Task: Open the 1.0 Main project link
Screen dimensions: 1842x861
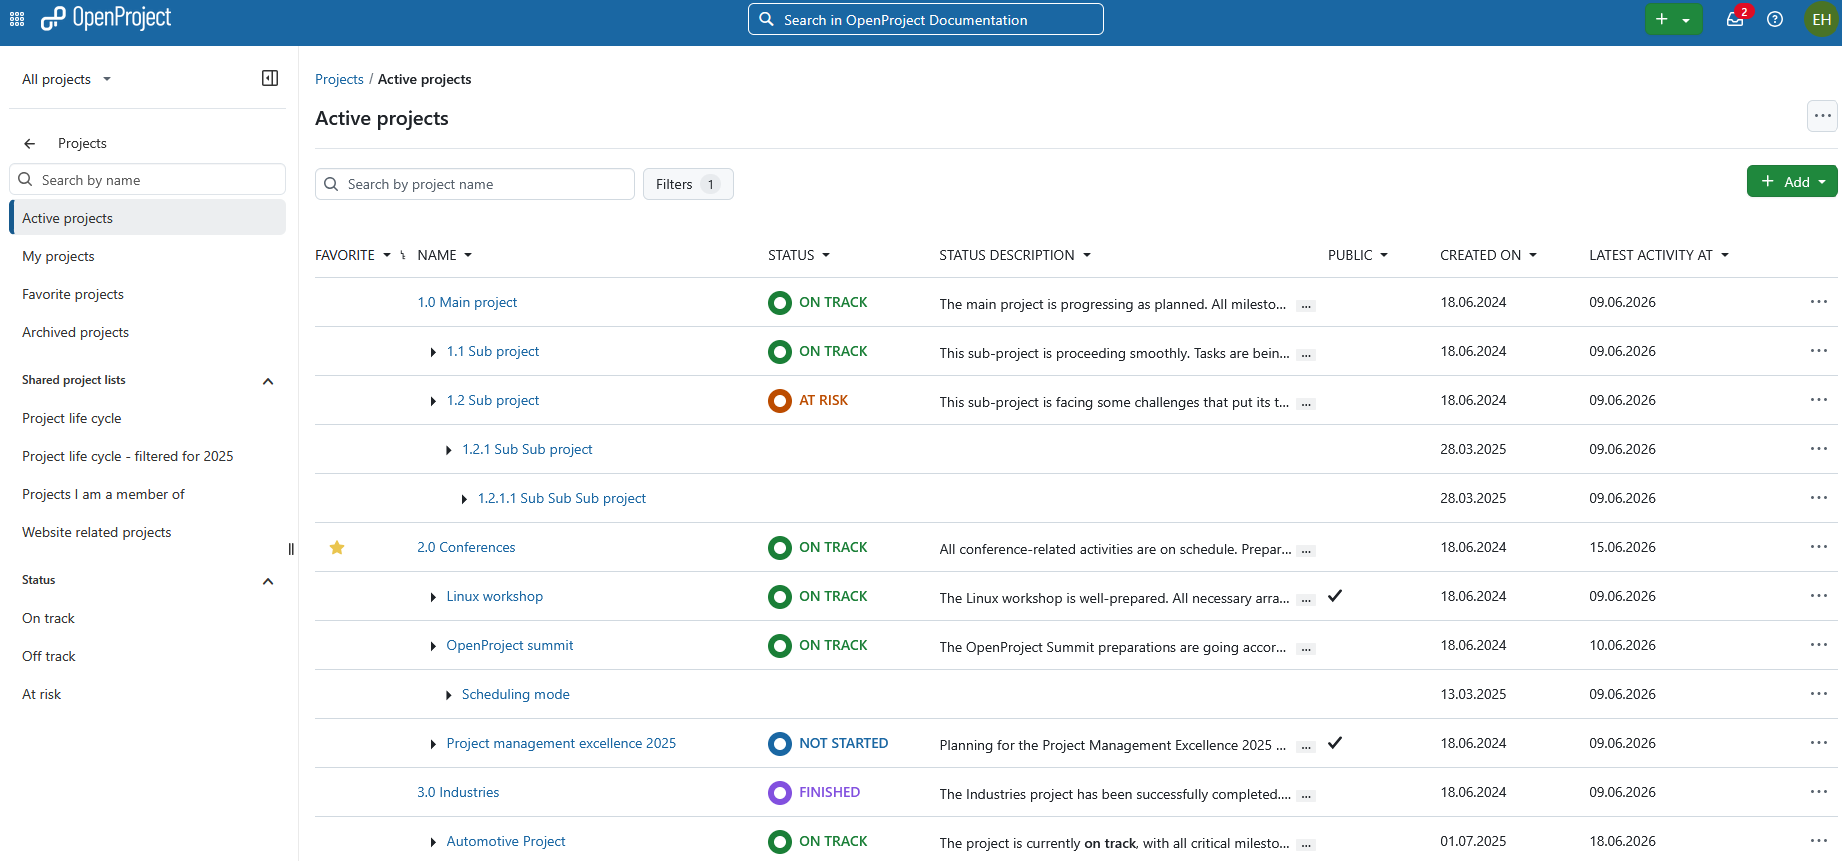Action: (x=467, y=302)
